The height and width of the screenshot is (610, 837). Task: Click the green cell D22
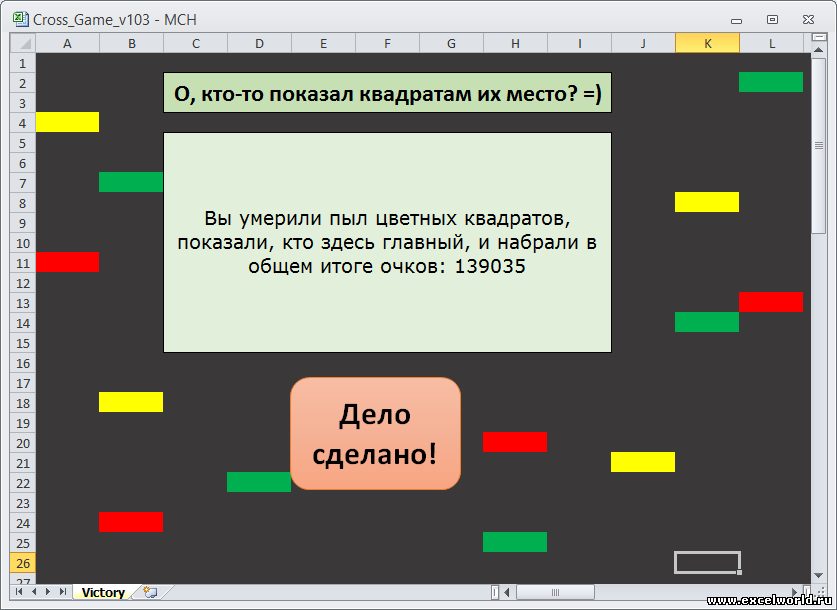(259, 482)
